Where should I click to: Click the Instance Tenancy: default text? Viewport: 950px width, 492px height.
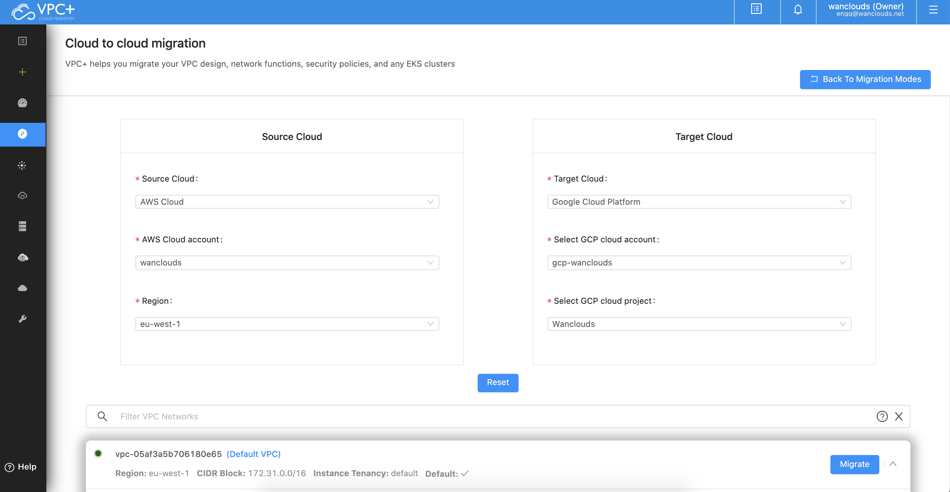point(365,473)
